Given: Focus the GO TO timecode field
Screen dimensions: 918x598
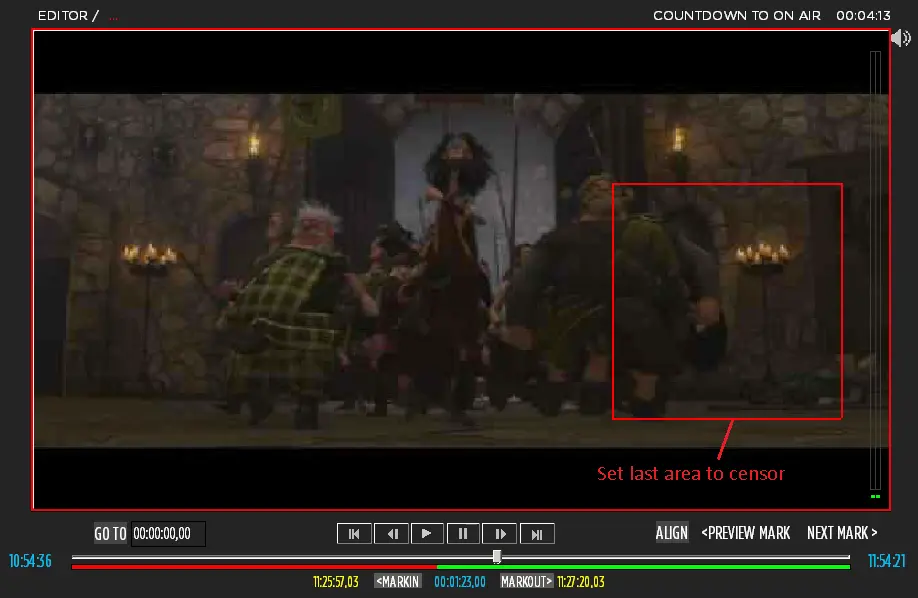Looking at the screenshot, I should [168, 534].
